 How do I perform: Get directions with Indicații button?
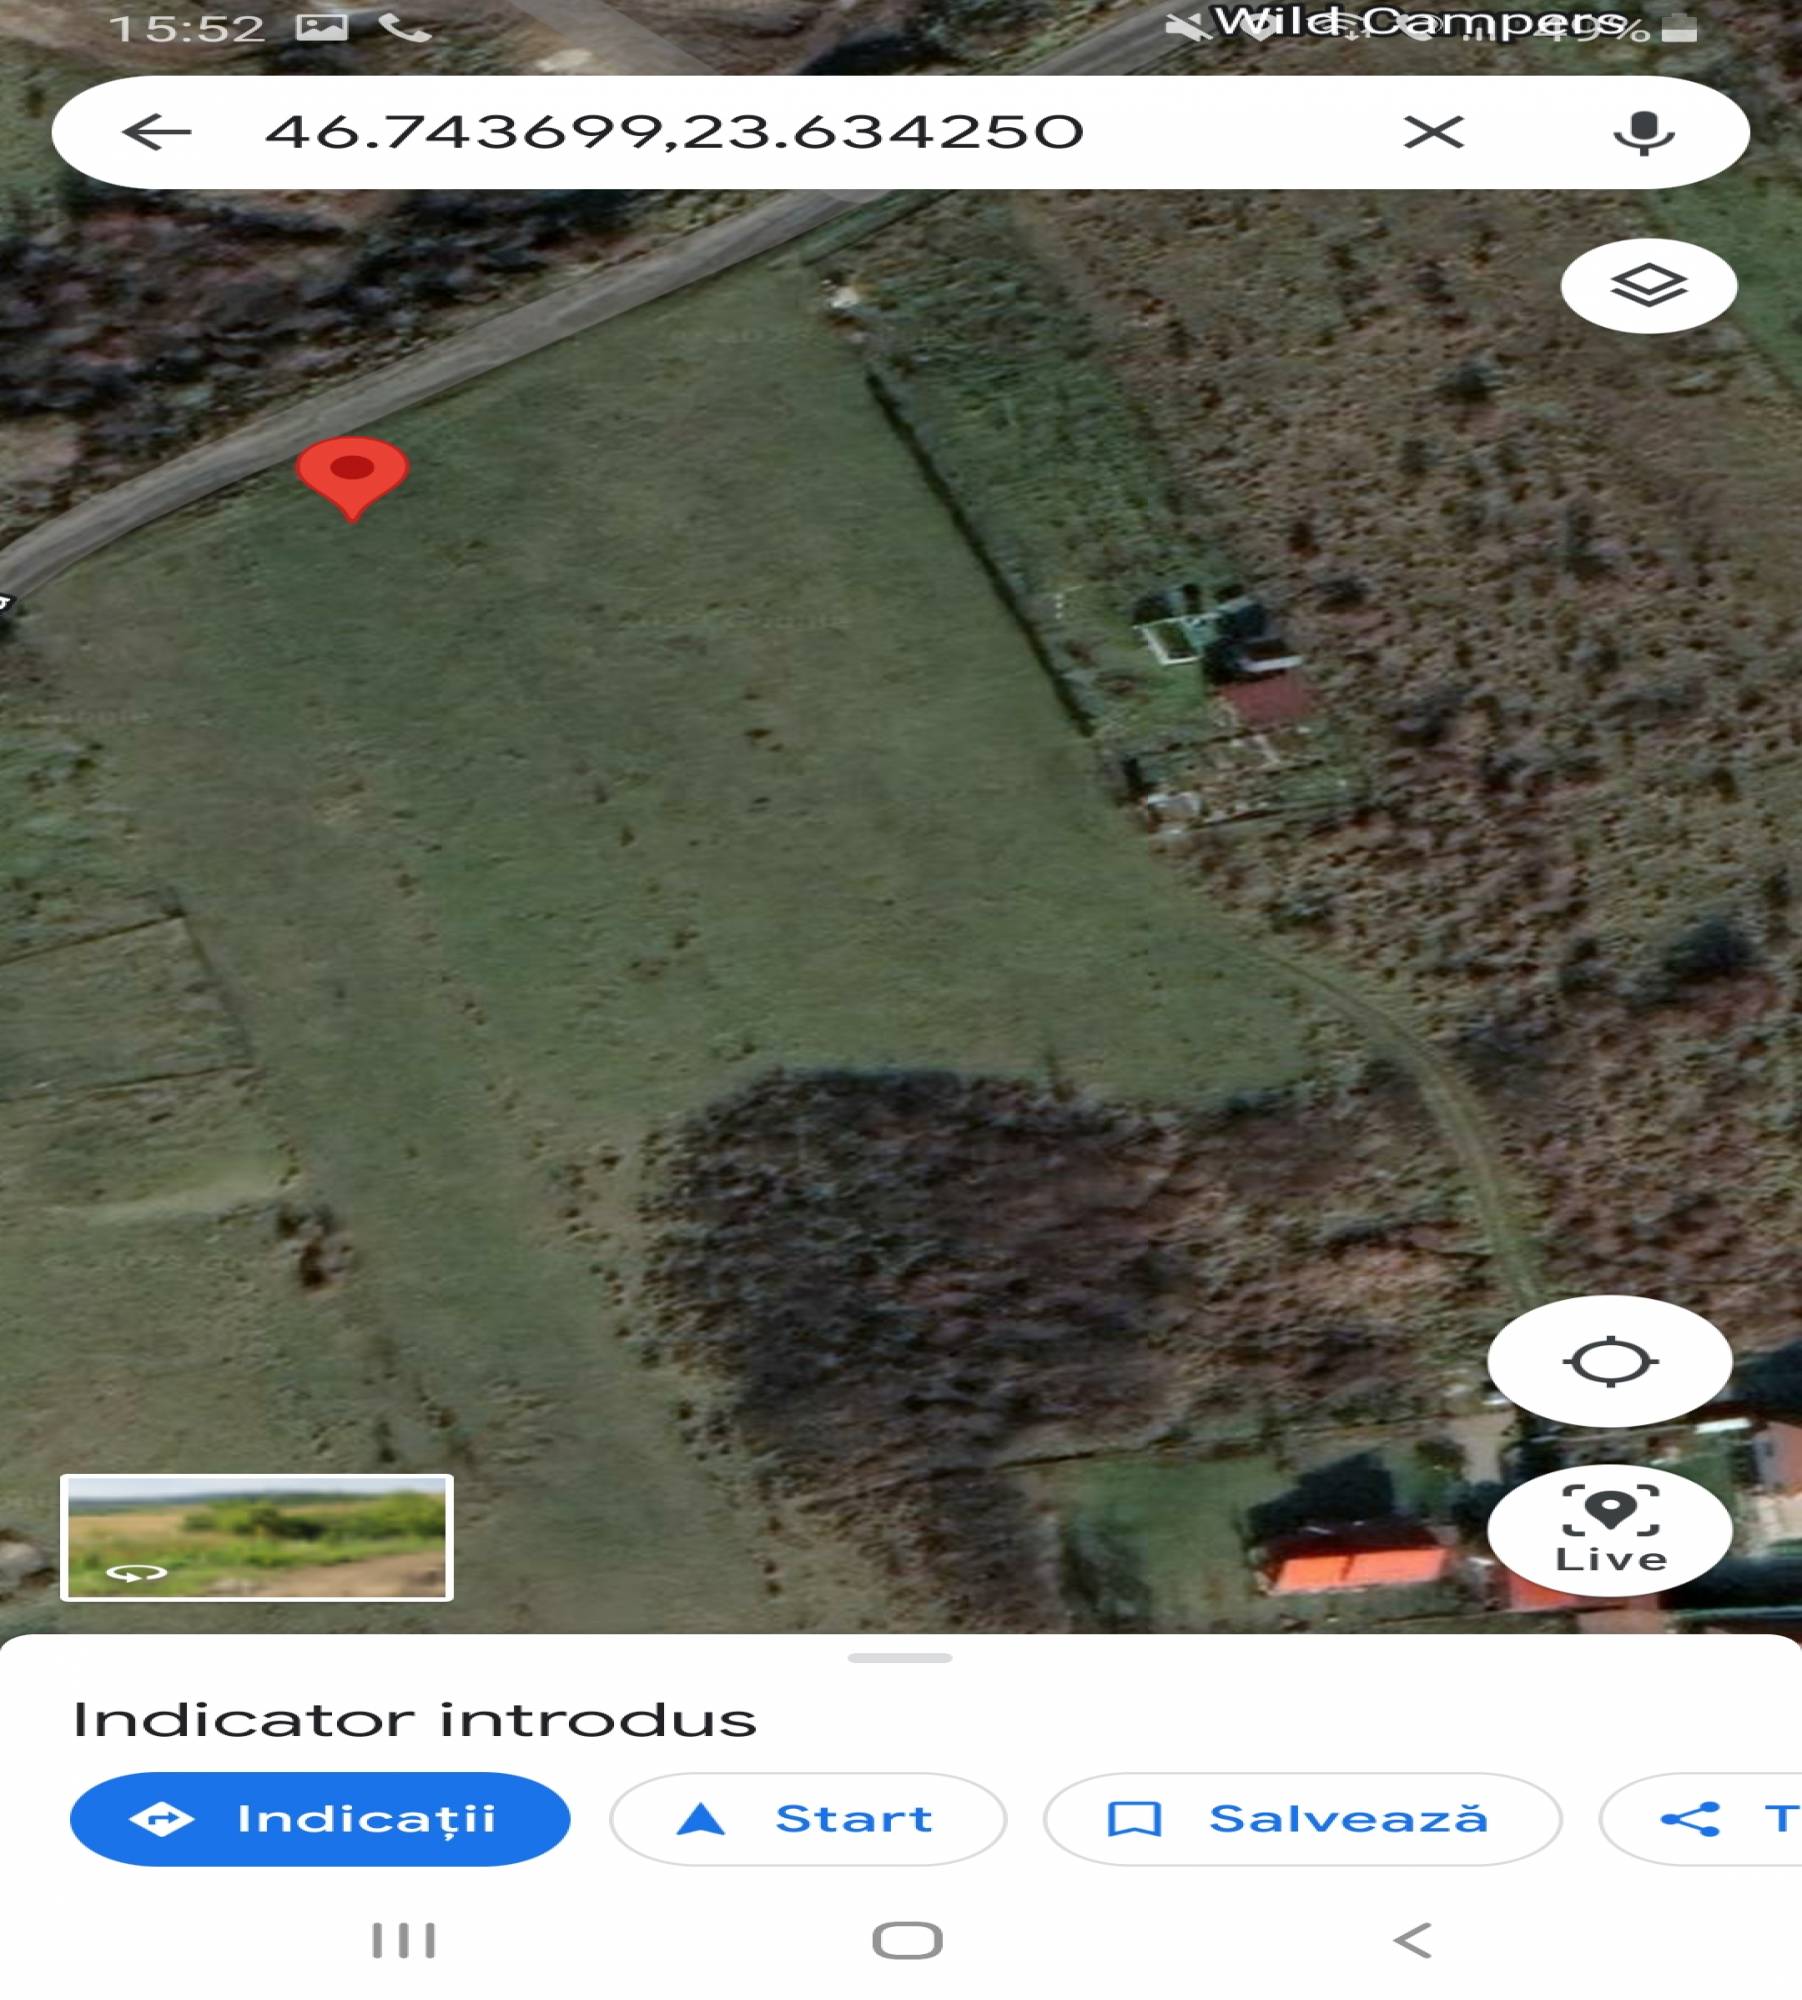(x=320, y=1819)
